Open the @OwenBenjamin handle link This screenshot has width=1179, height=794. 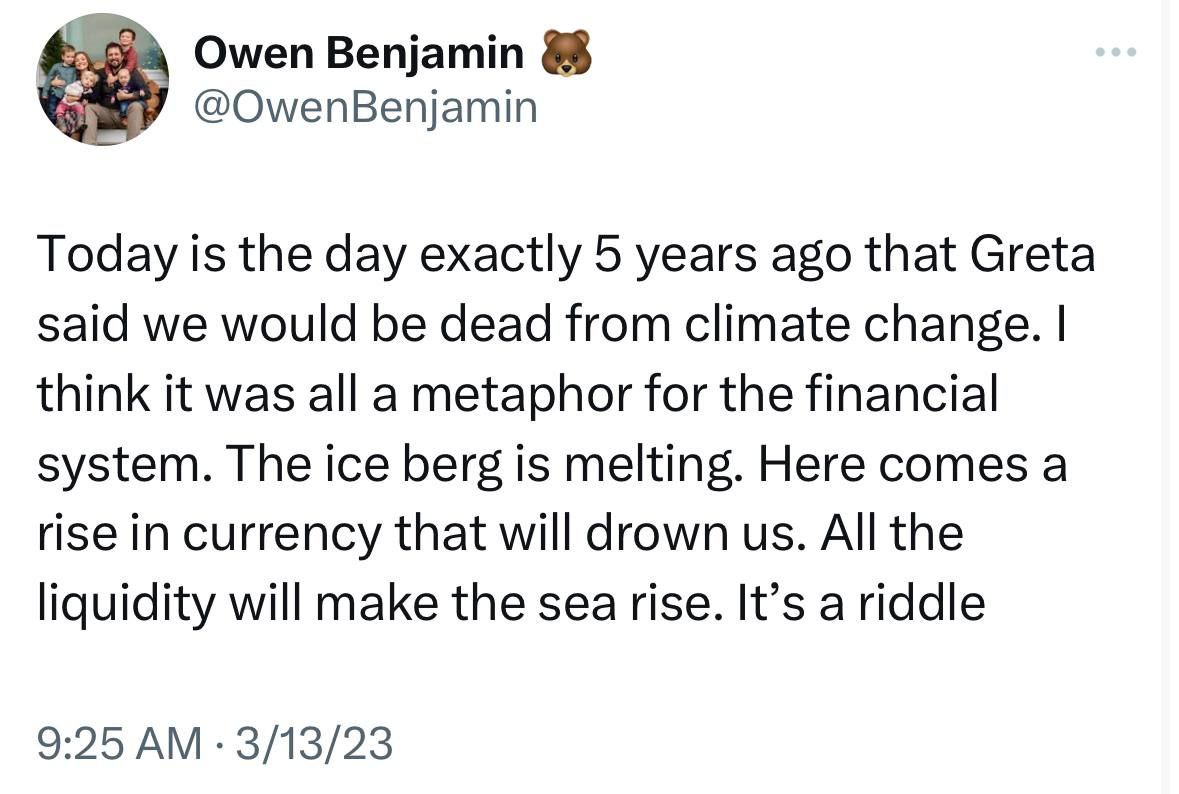[365, 107]
